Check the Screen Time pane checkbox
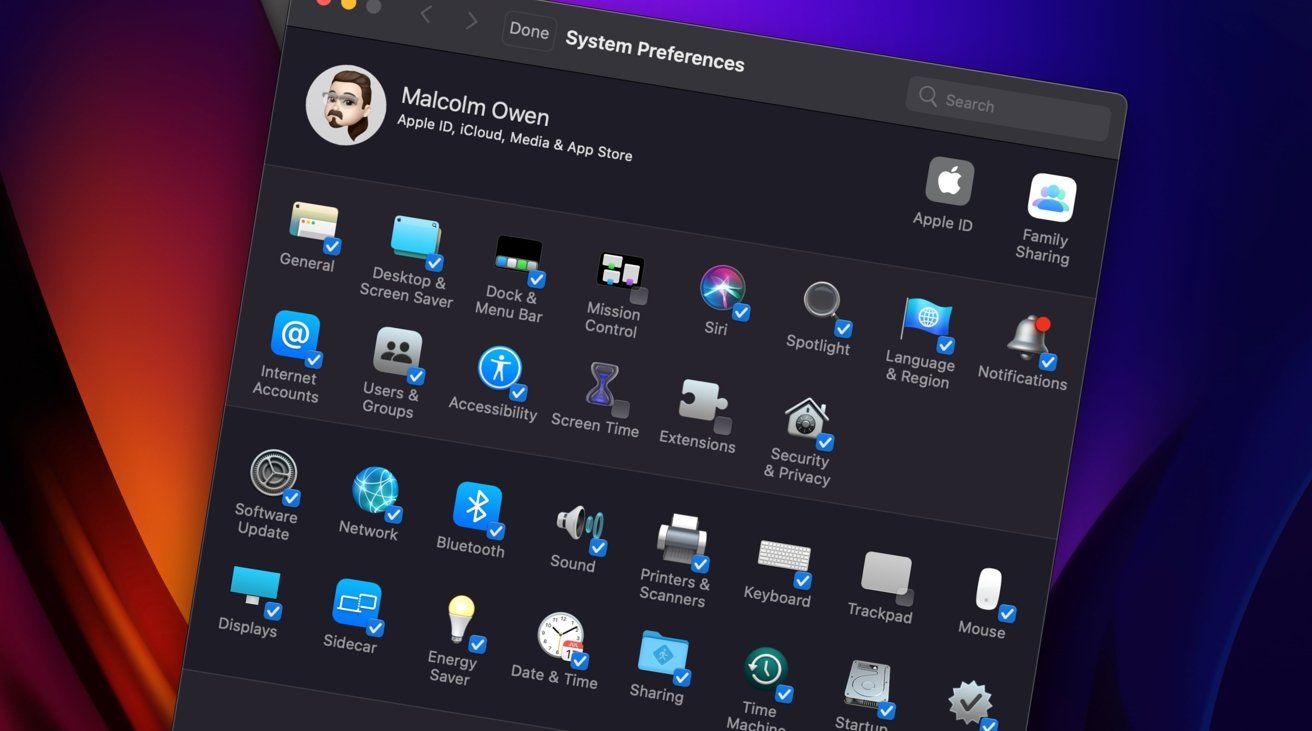1312x731 pixels. pos(620,408)
